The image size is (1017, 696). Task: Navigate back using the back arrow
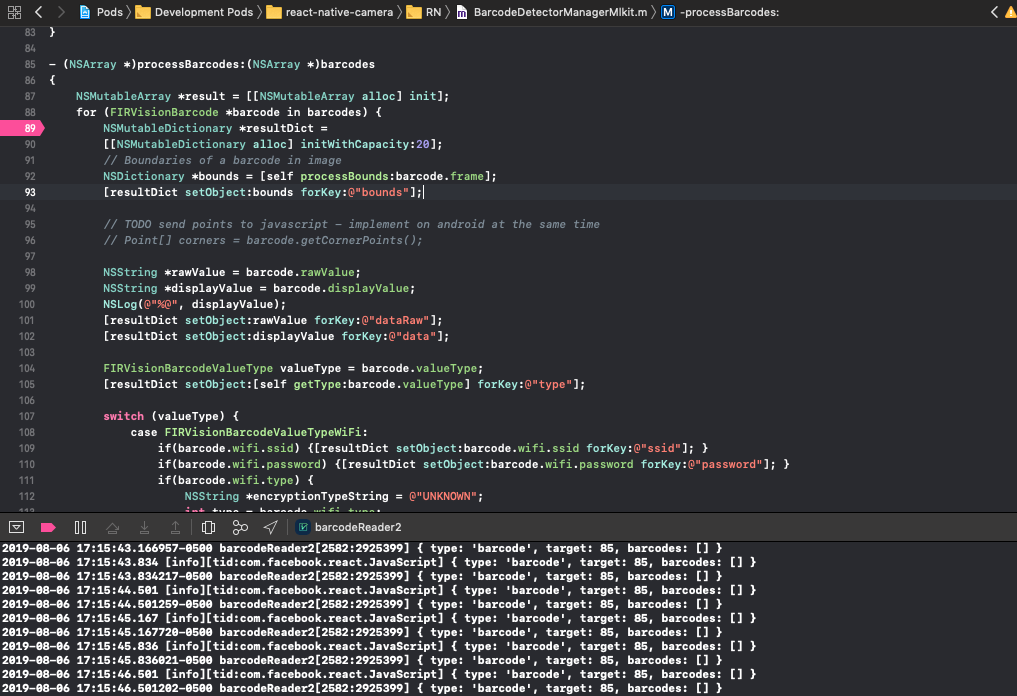(38, 12)
